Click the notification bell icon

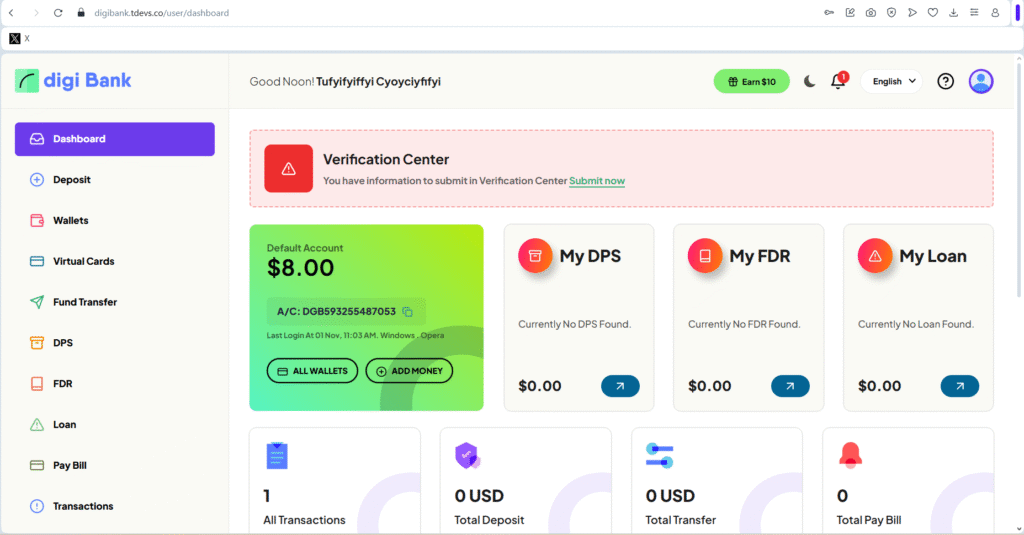click(x=838, y=82)
